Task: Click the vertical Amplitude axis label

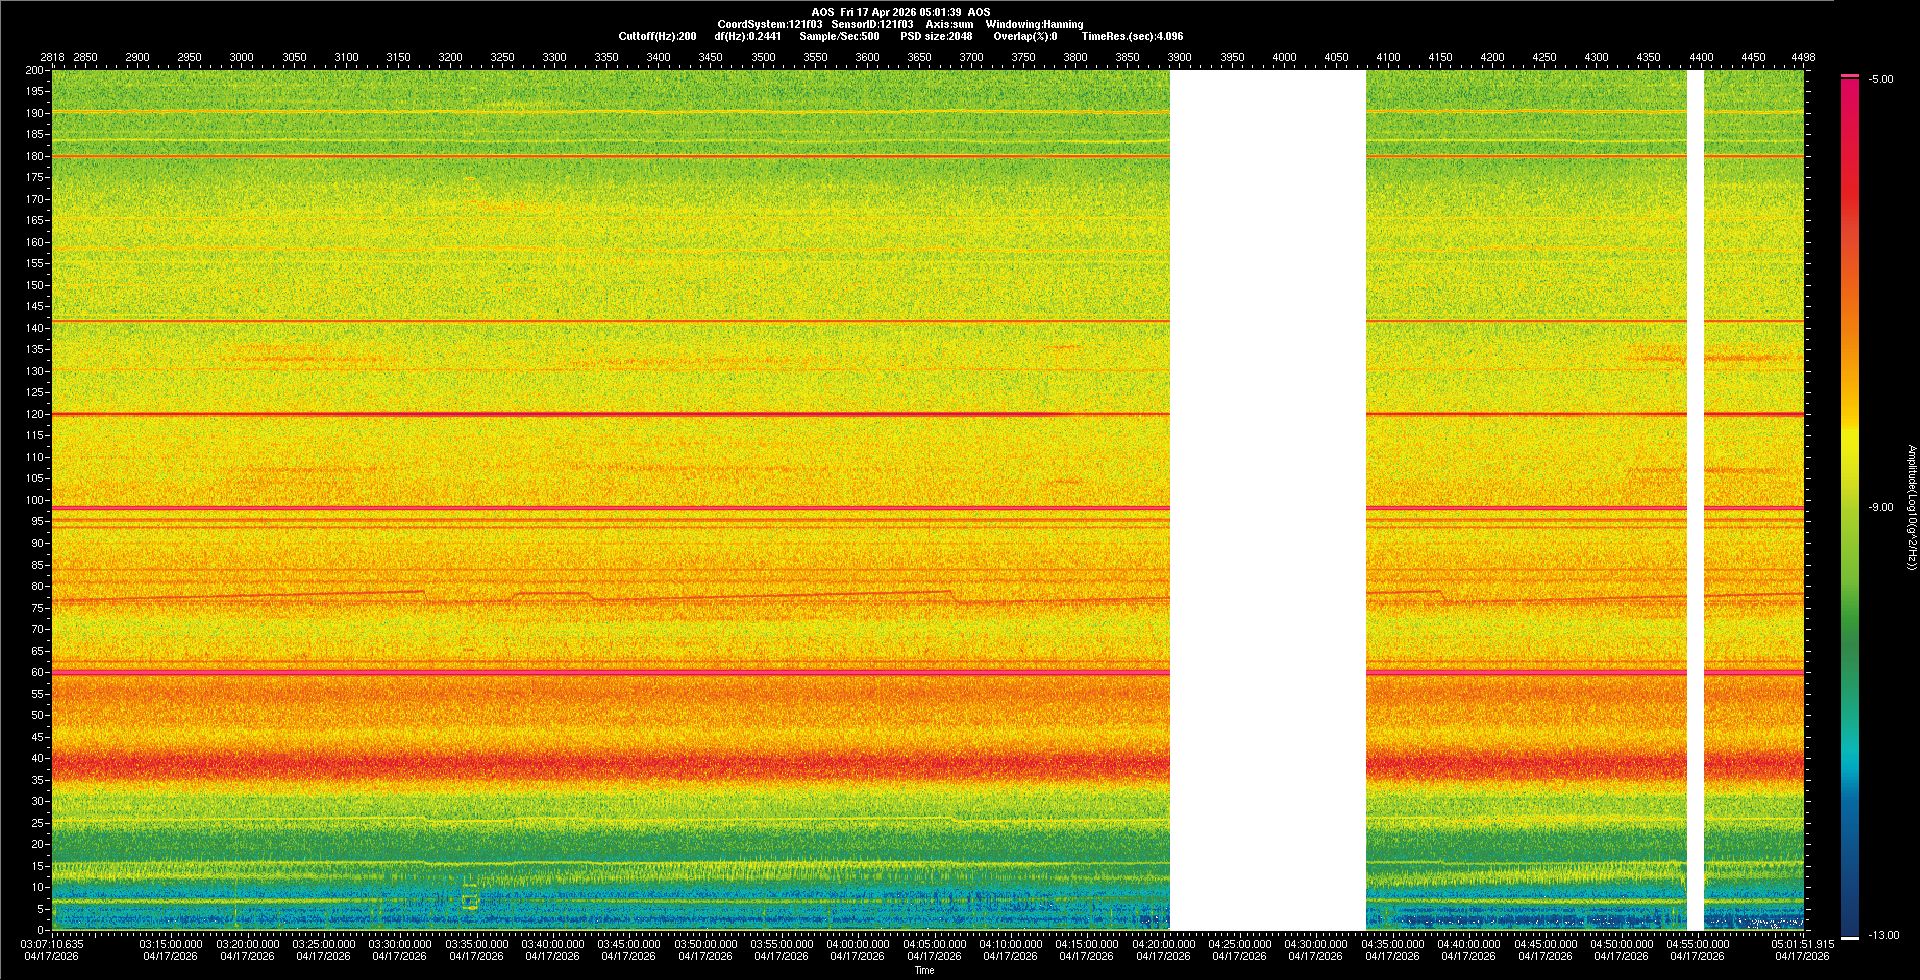Action: click(x=1911, y=507)
